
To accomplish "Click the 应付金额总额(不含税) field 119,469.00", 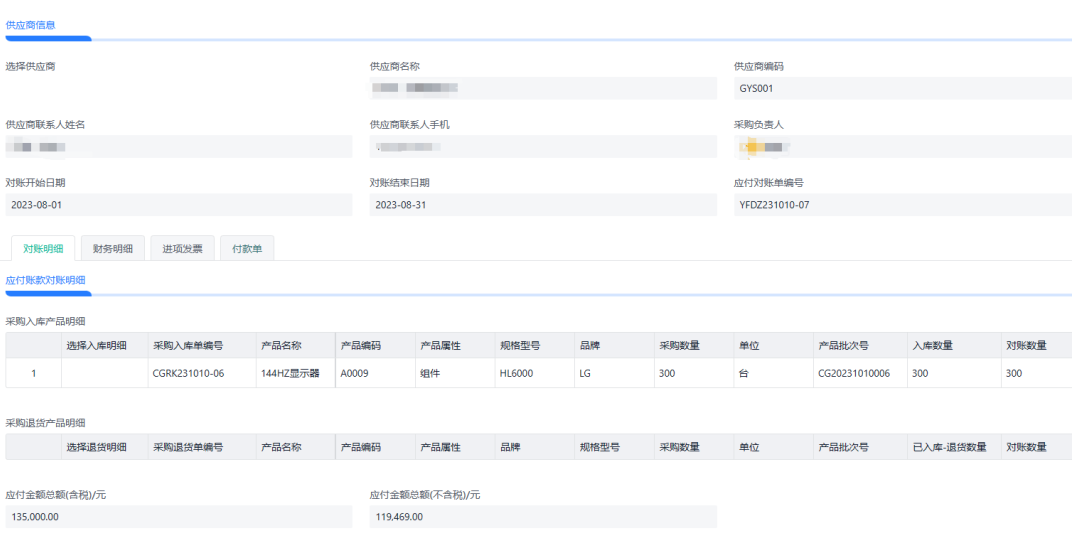I will tap(542, 517).
